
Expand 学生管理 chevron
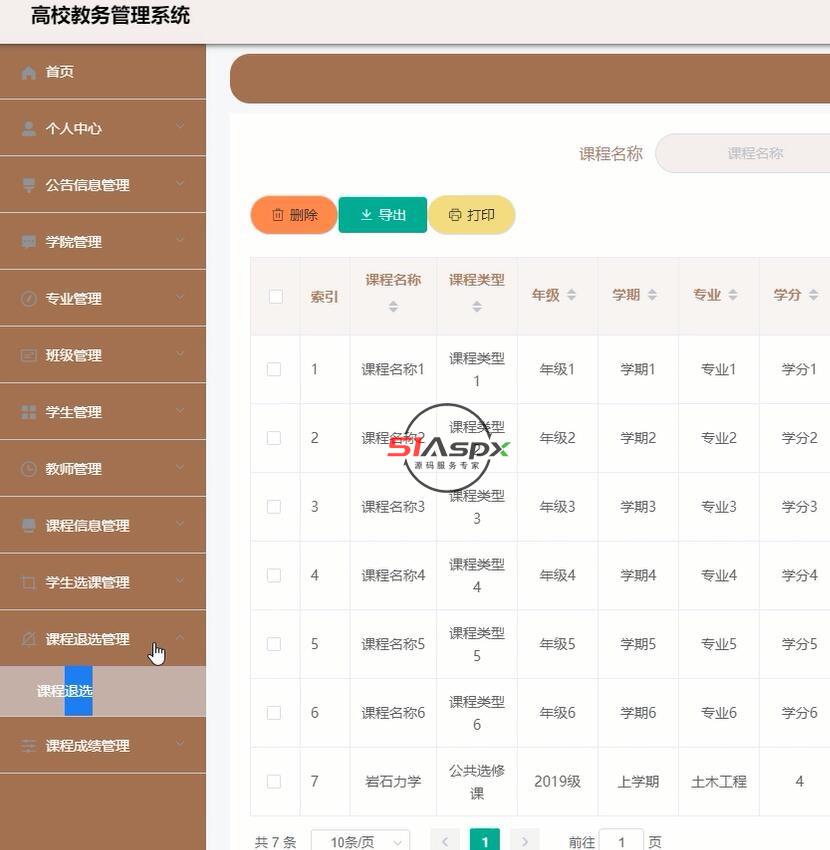coord(180,410)
